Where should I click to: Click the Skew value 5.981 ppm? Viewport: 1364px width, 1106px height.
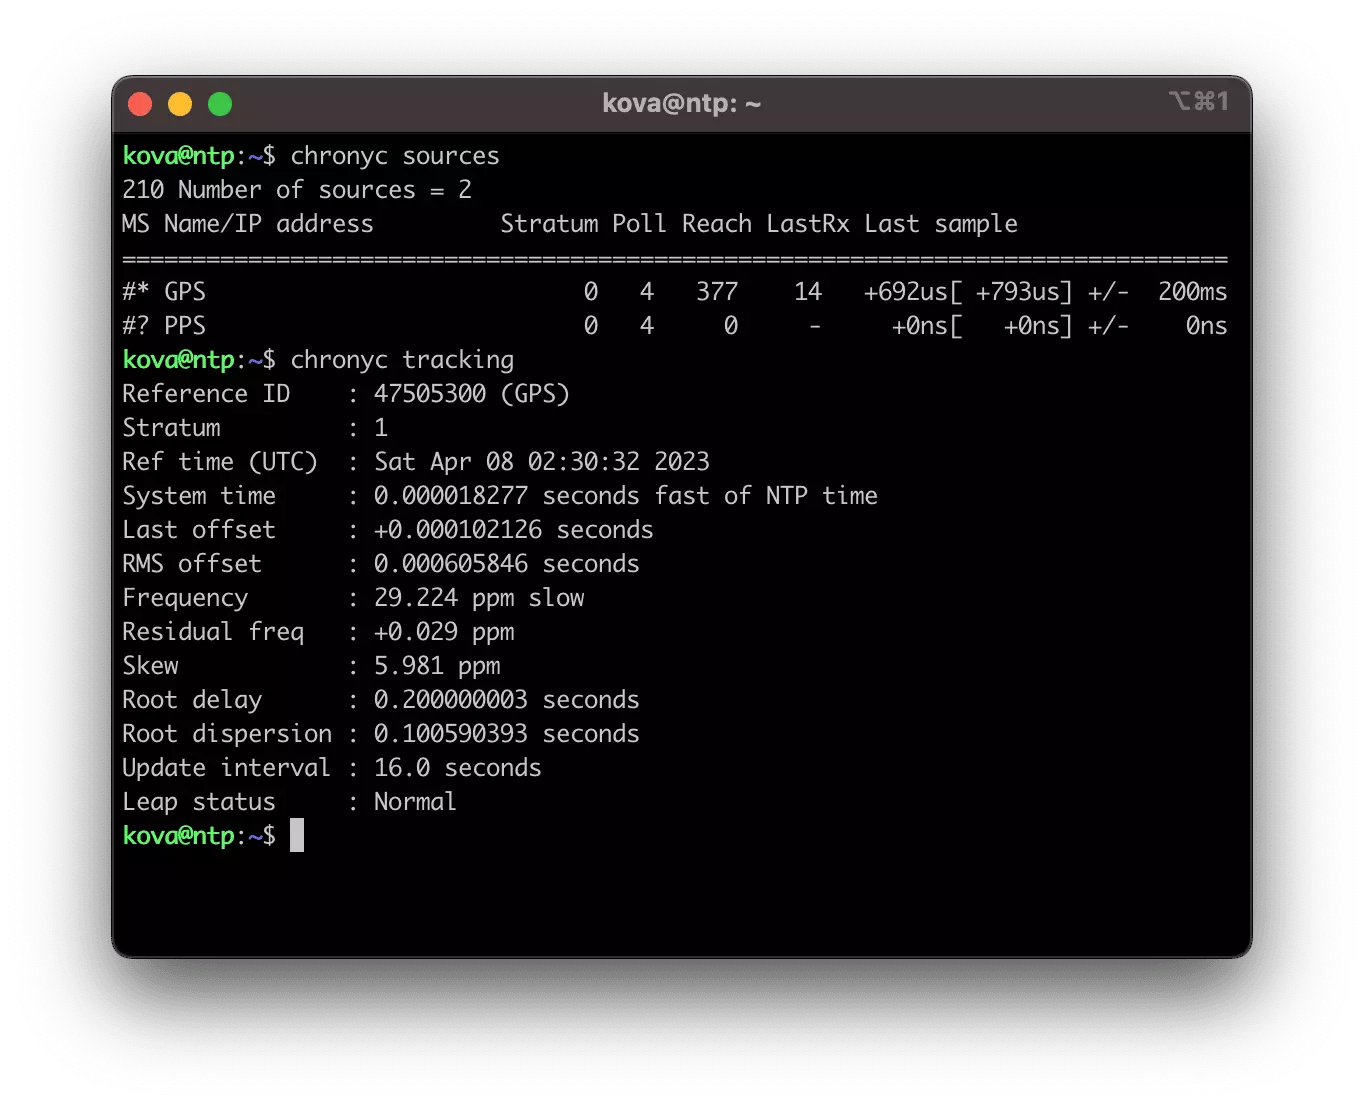tap(437, 666)
